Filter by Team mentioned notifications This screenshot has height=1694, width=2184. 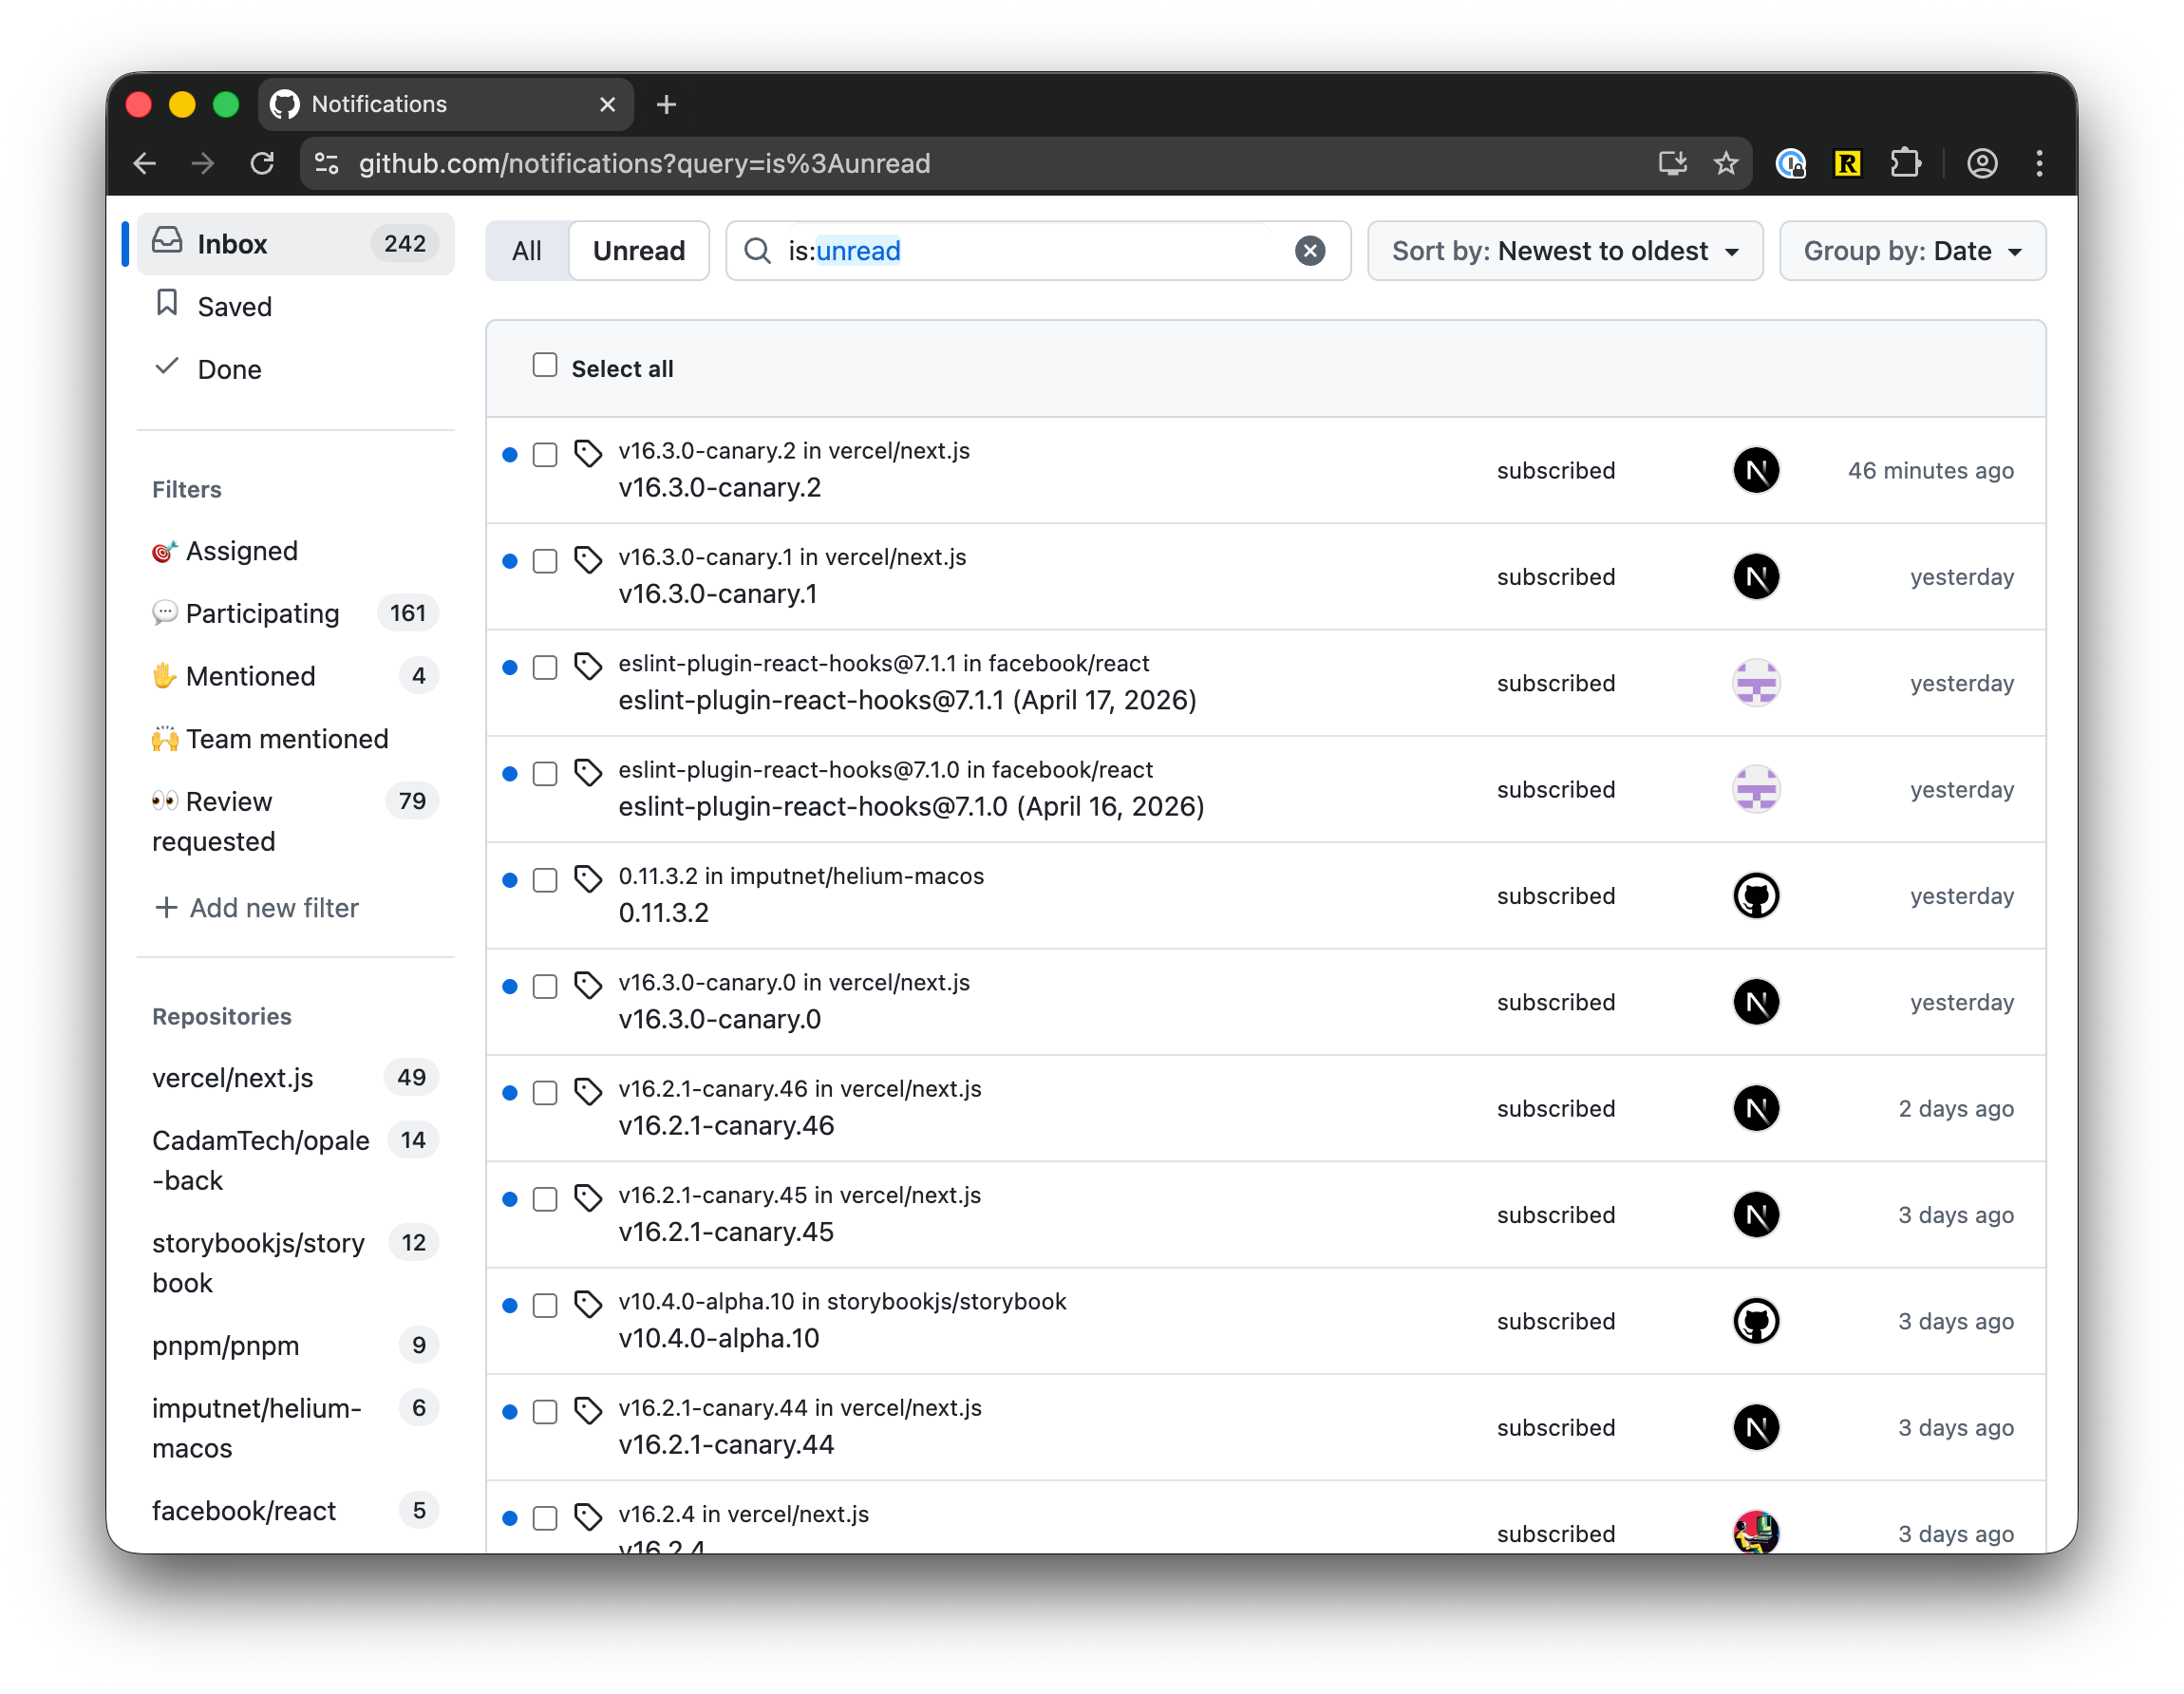[295, 739]
